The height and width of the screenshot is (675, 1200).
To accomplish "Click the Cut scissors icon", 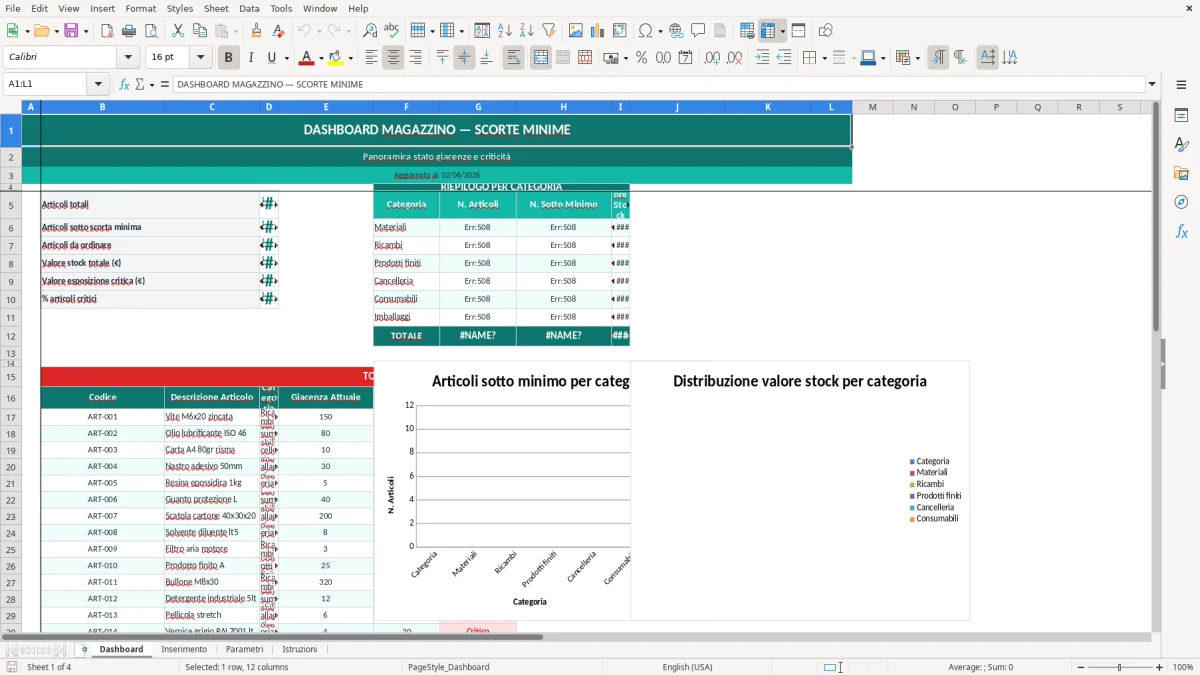I will tap(178, 31).
